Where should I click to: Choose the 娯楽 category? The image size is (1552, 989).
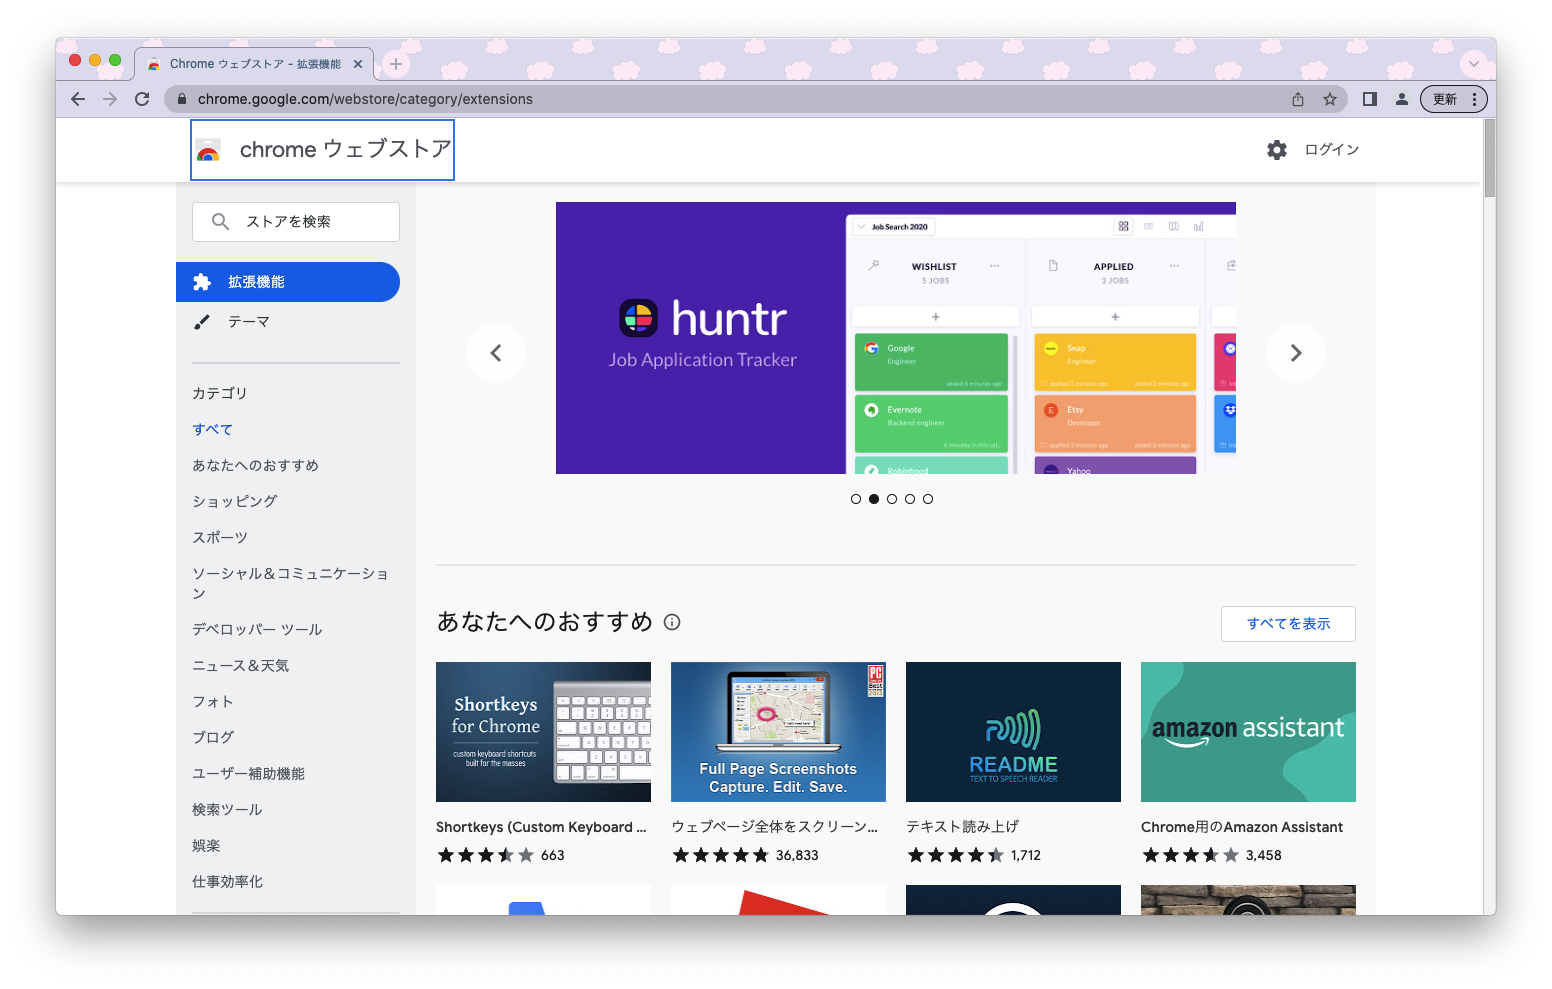[206, 846]
